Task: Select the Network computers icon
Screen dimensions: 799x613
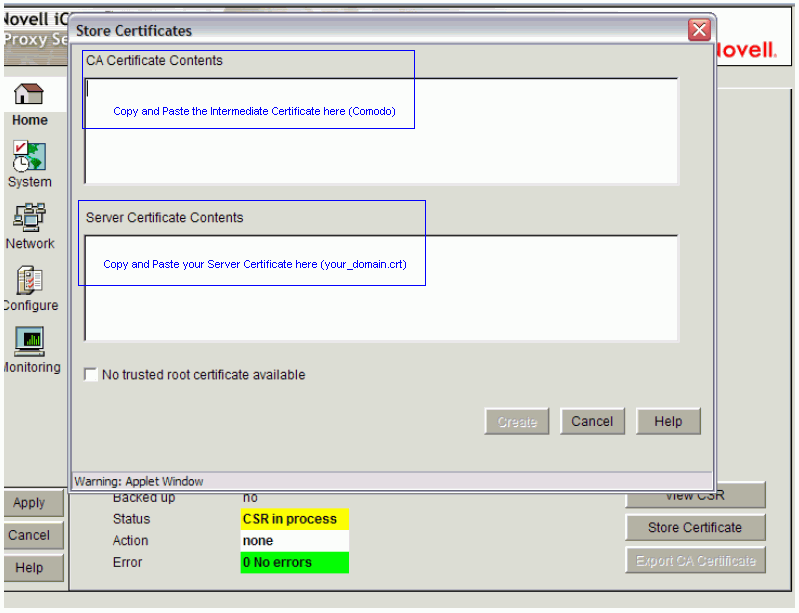Action: [29, 217]
